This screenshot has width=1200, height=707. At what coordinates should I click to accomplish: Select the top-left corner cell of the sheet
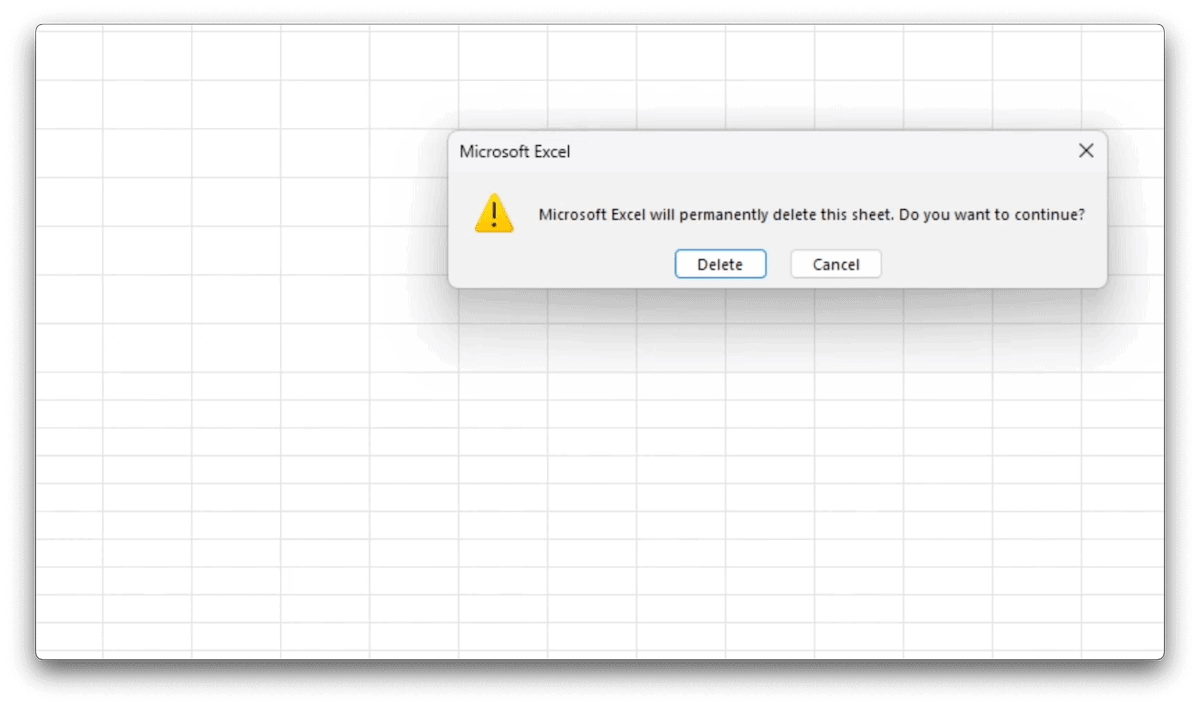pos(69,53)
